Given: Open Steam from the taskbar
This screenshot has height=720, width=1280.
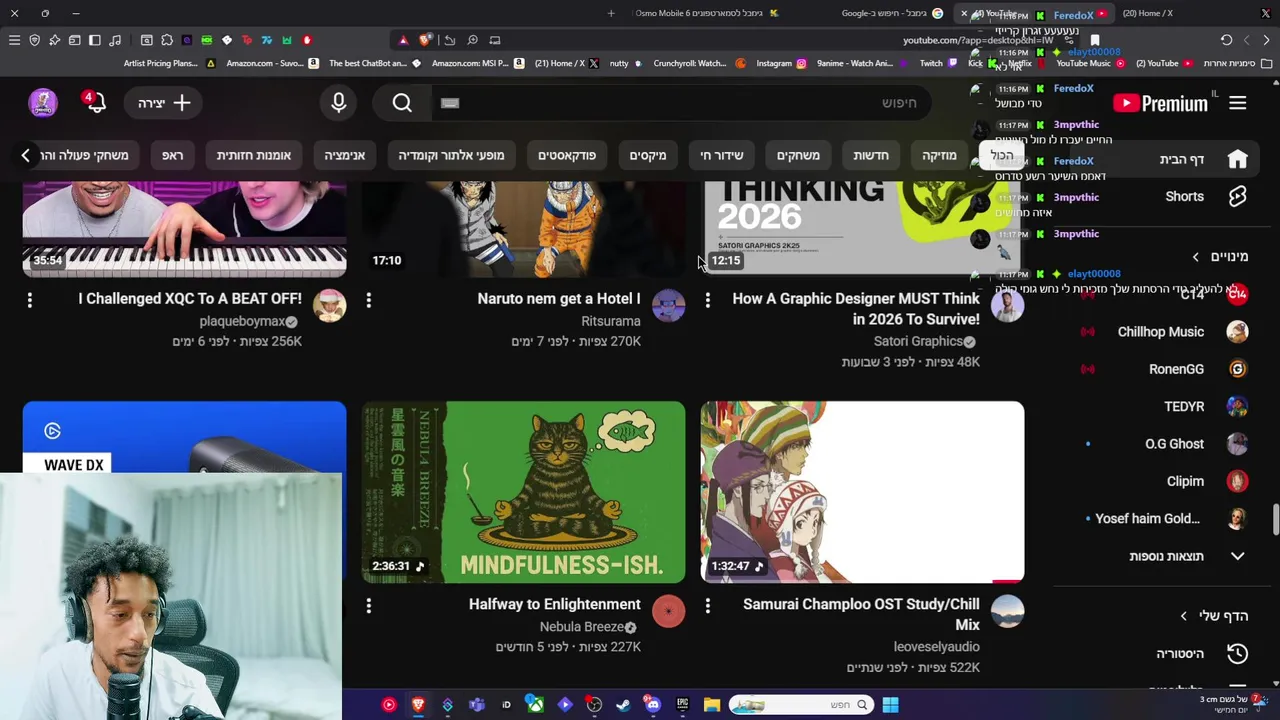Looking at the screenshot, I should click(623, 705).
